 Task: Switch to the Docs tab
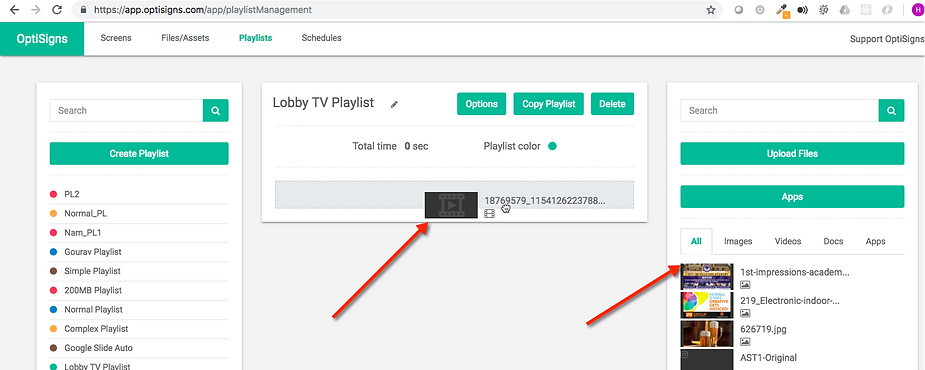click(x=834, y=241)
